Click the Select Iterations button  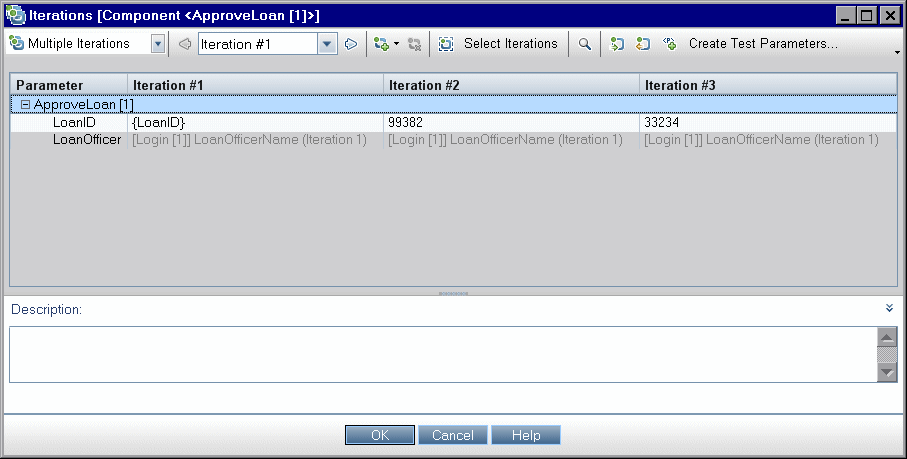[499, 44]
